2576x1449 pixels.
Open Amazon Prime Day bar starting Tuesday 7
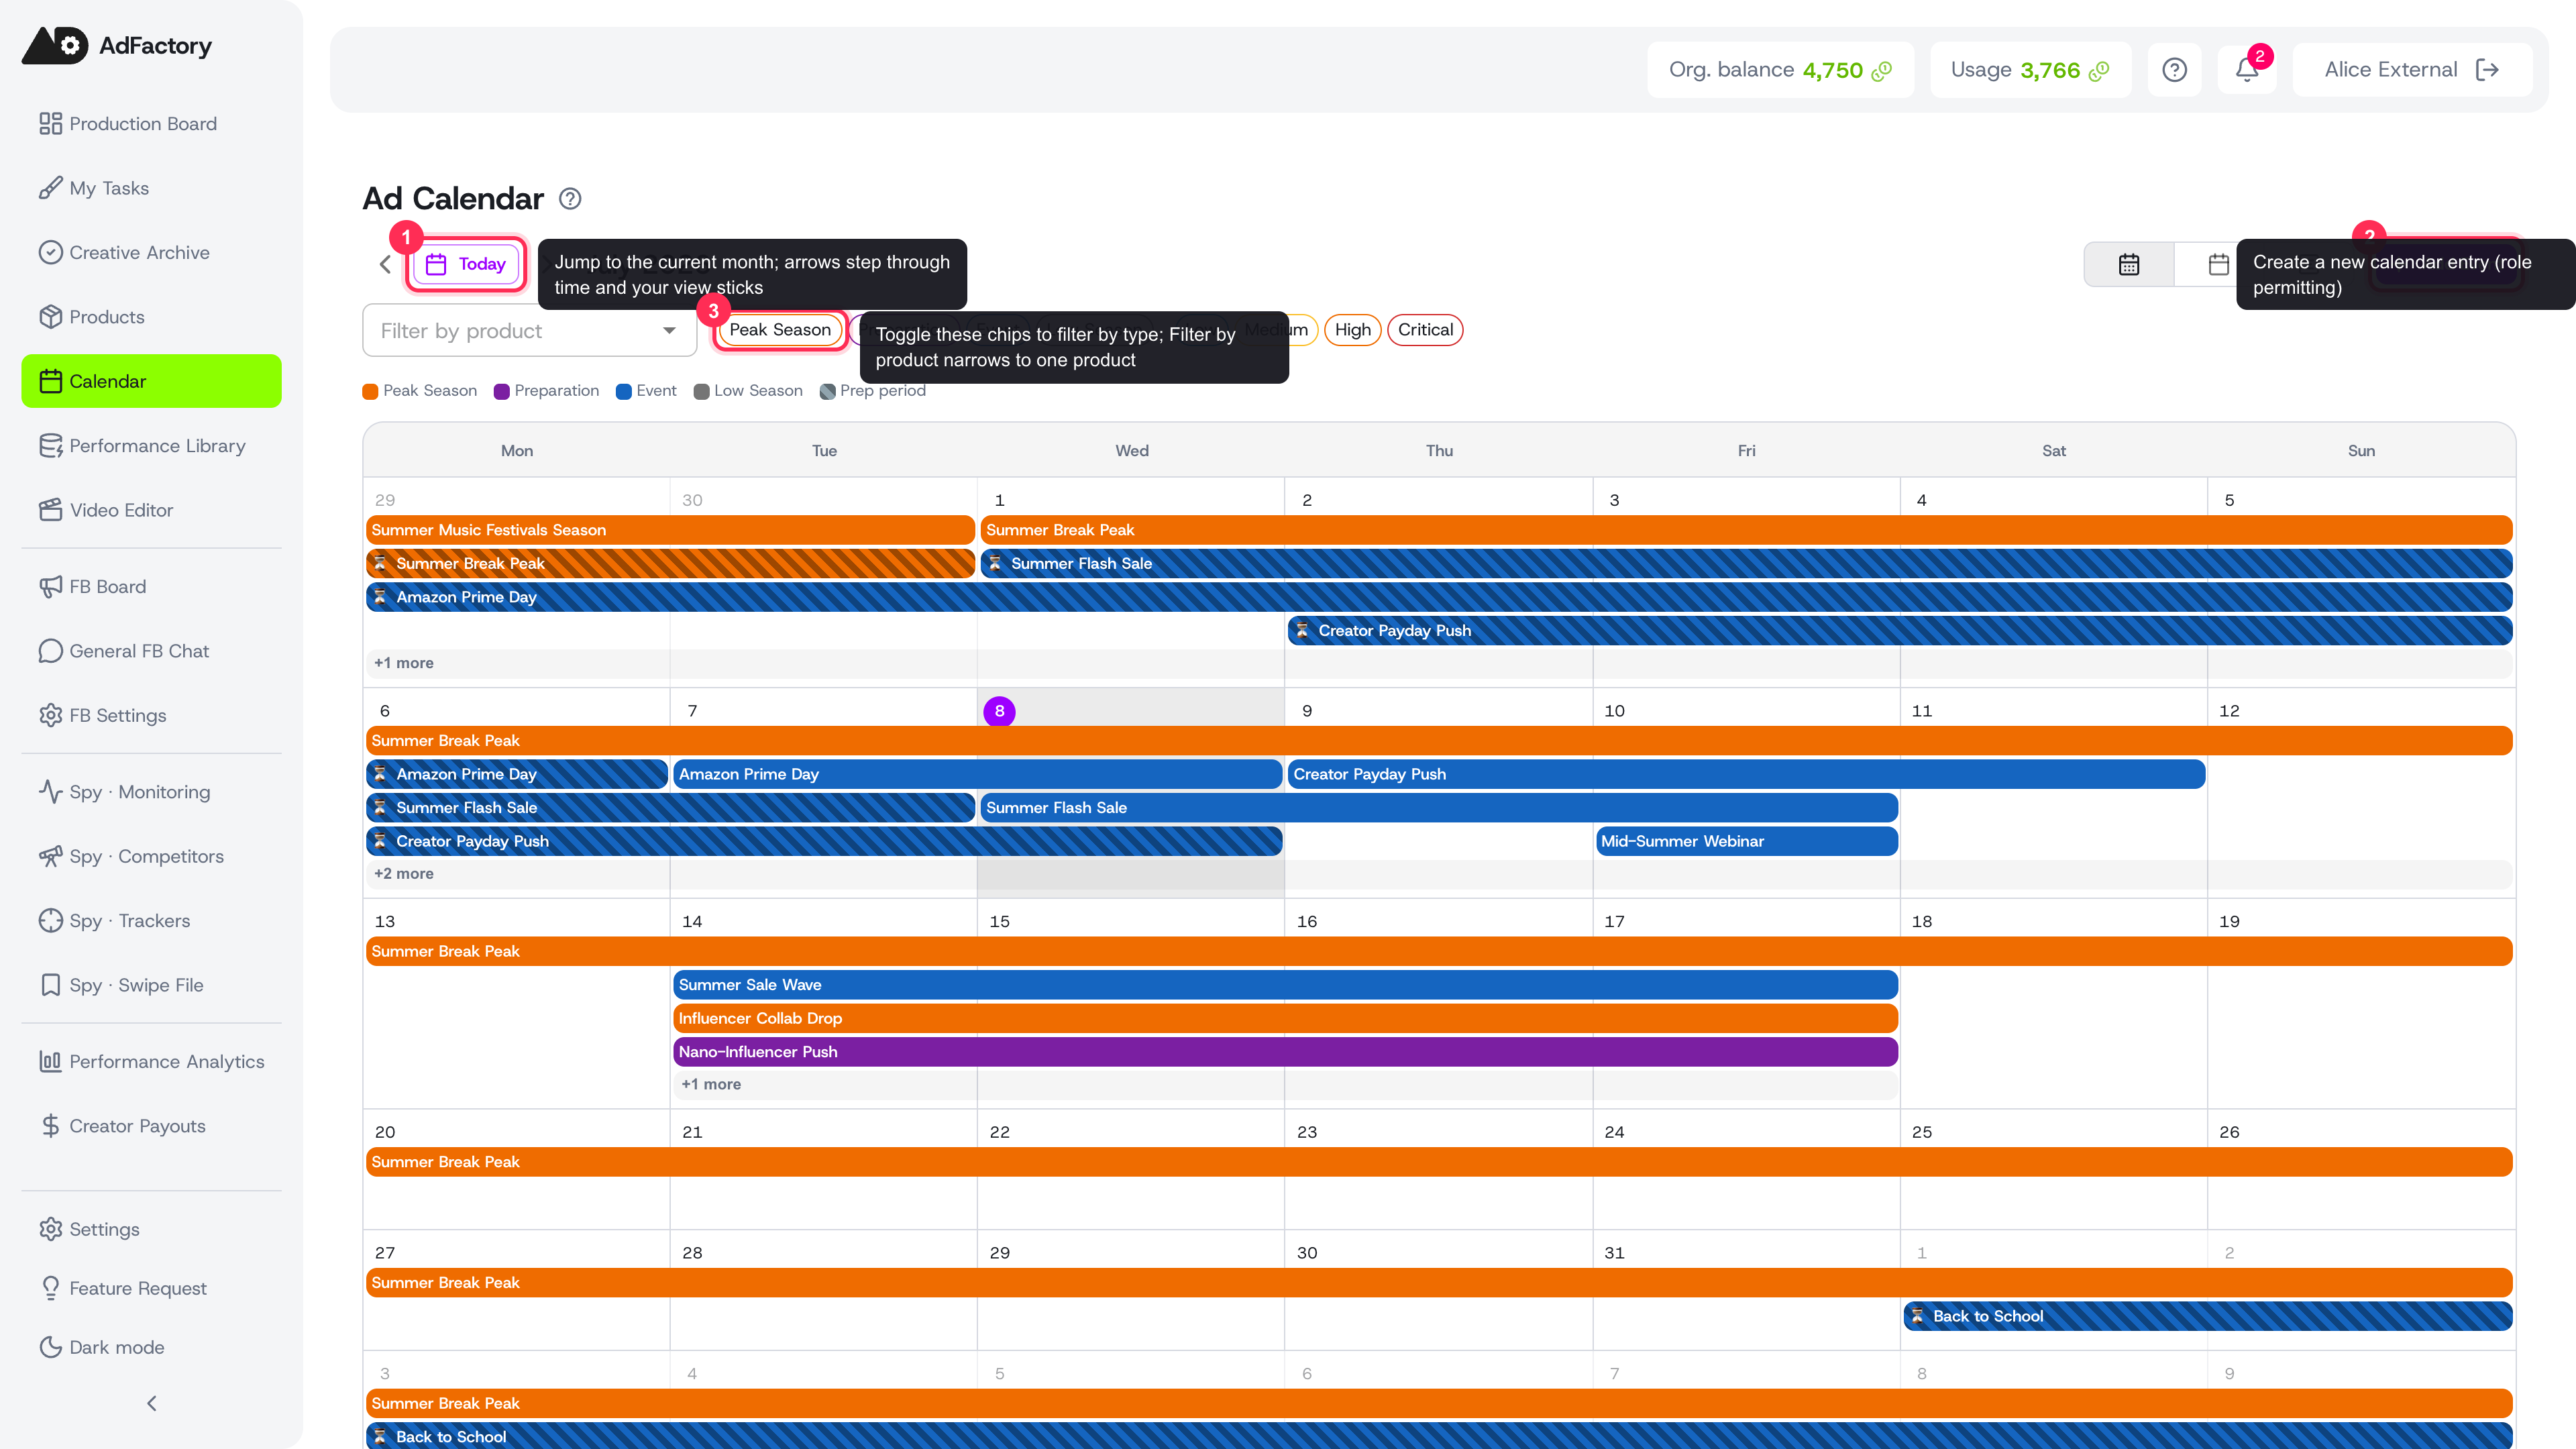point(977,774)
